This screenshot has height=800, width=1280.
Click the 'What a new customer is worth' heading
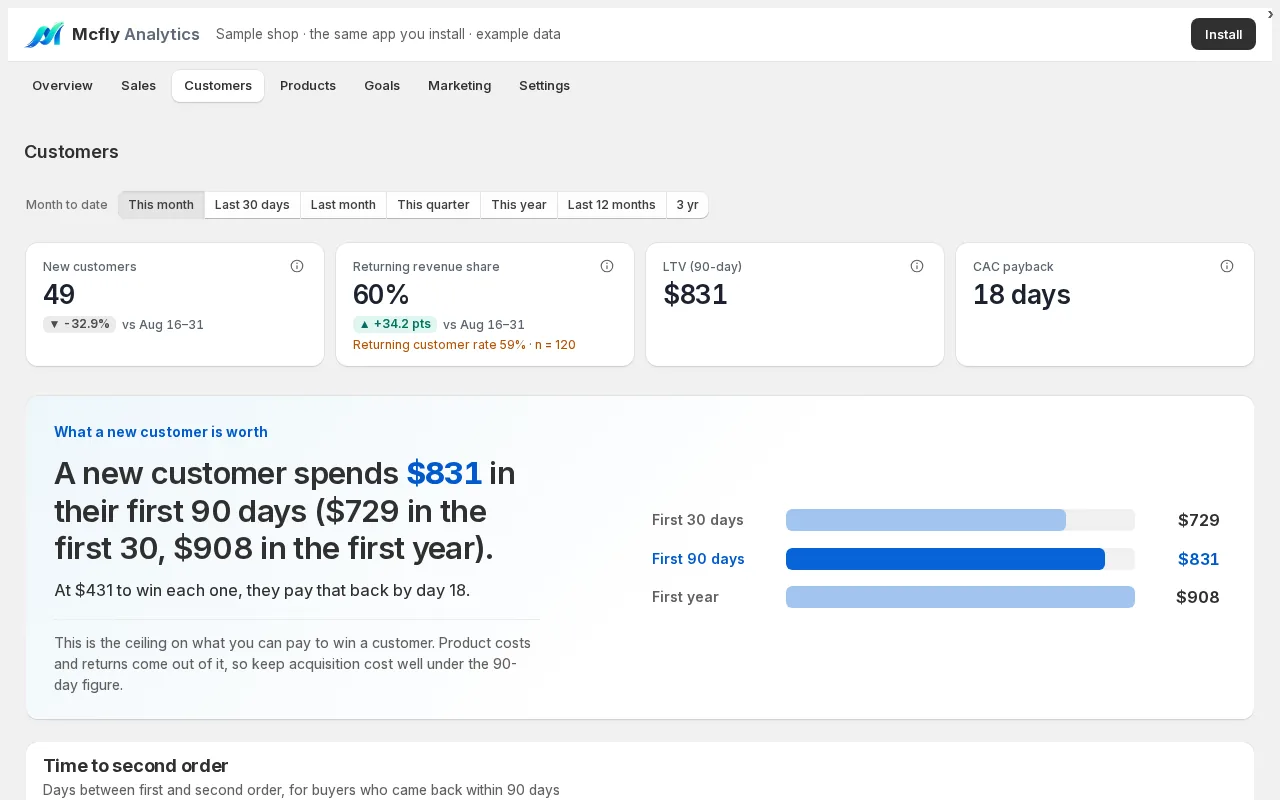[x=161, y=432]
